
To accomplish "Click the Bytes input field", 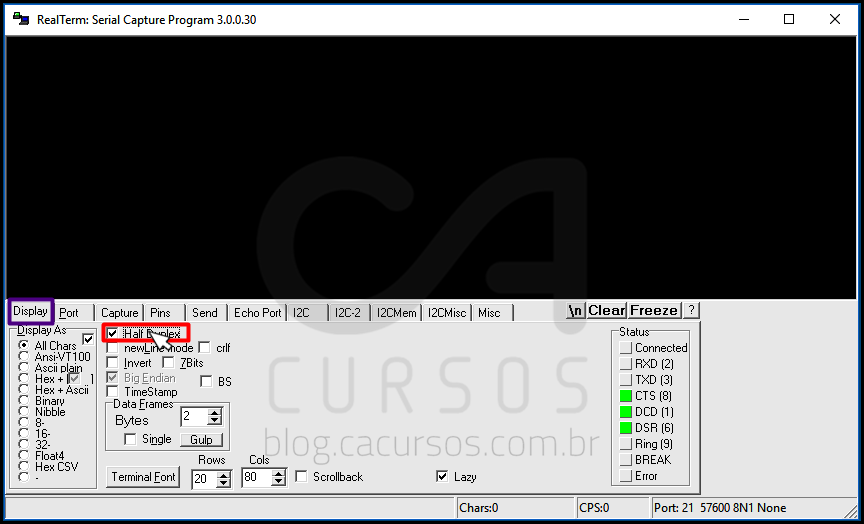I will click(x=195, y=417).
